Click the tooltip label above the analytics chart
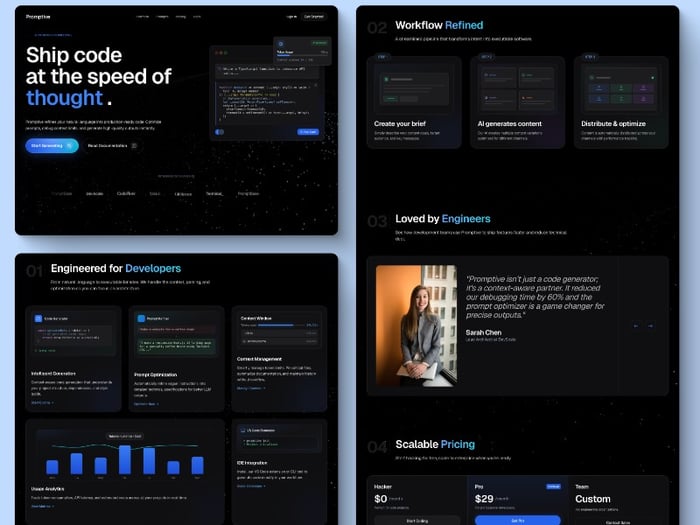 click(125, 436)
